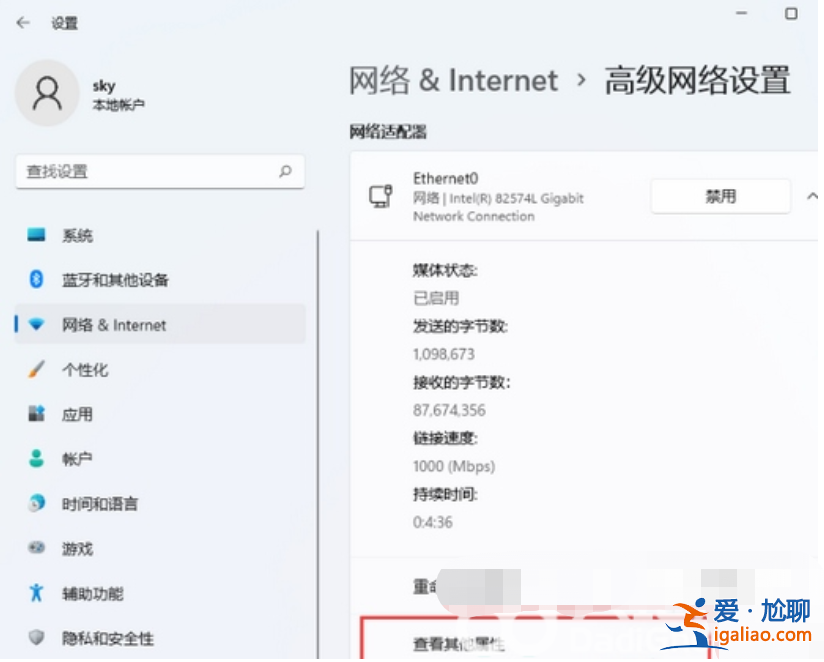Click inside the 查找设置 search box
824x662 pixels.
160,171
